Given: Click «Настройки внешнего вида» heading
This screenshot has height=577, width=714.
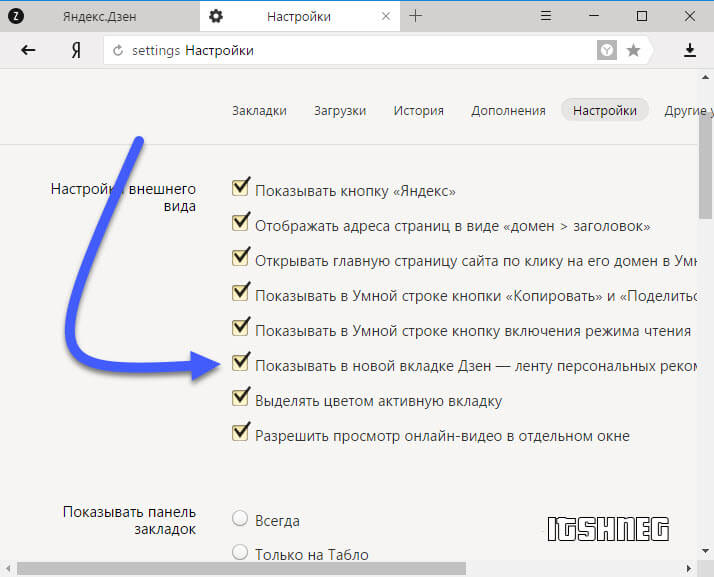Looking at the screenshot, I should [123, 197].
